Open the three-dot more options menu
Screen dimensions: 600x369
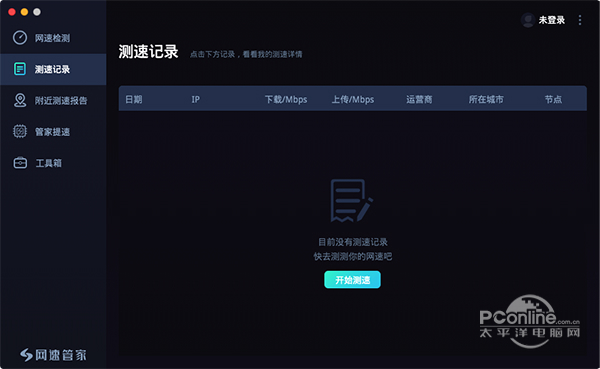(x=580, y=20)
